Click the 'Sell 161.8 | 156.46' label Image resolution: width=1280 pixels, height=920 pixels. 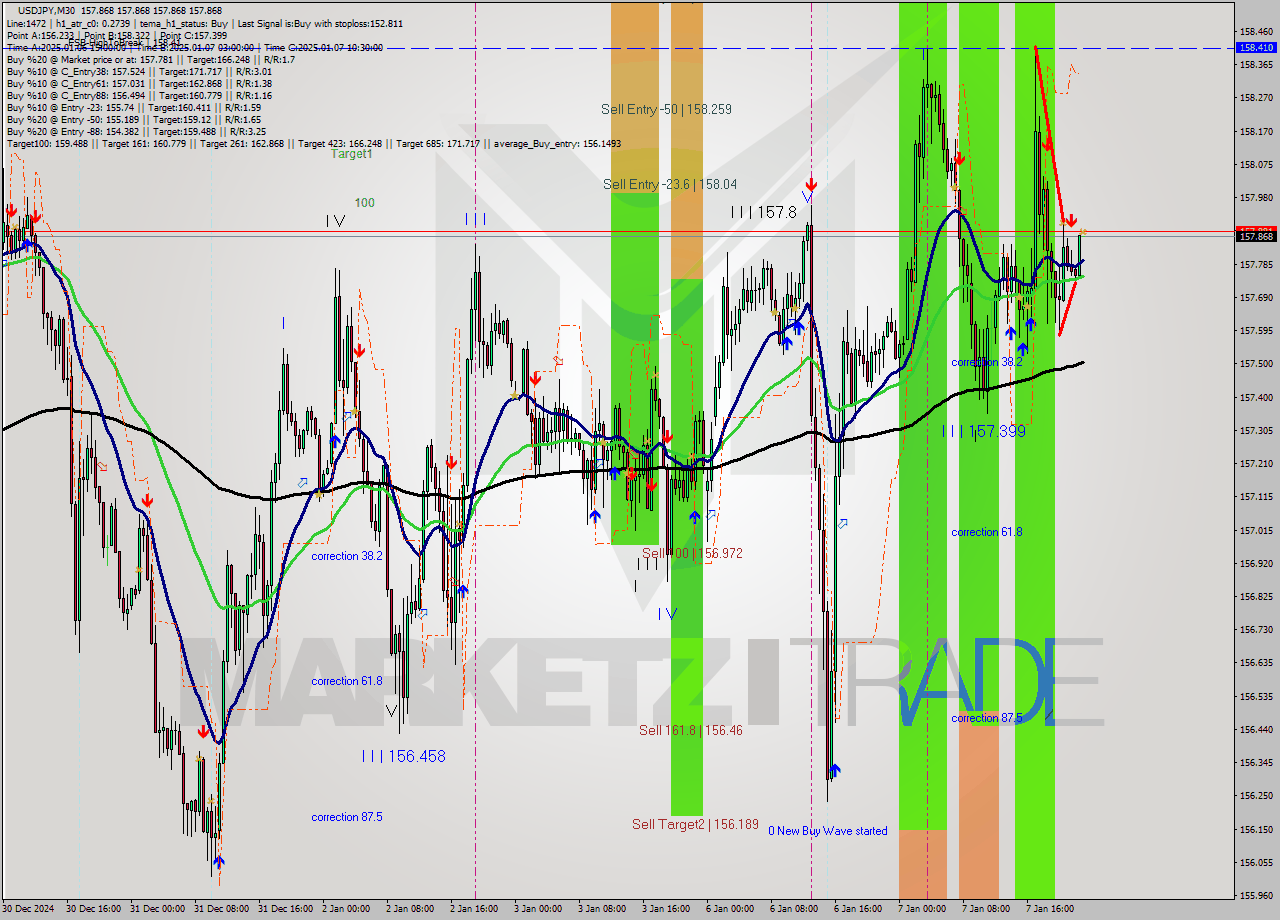pos(691,730)
